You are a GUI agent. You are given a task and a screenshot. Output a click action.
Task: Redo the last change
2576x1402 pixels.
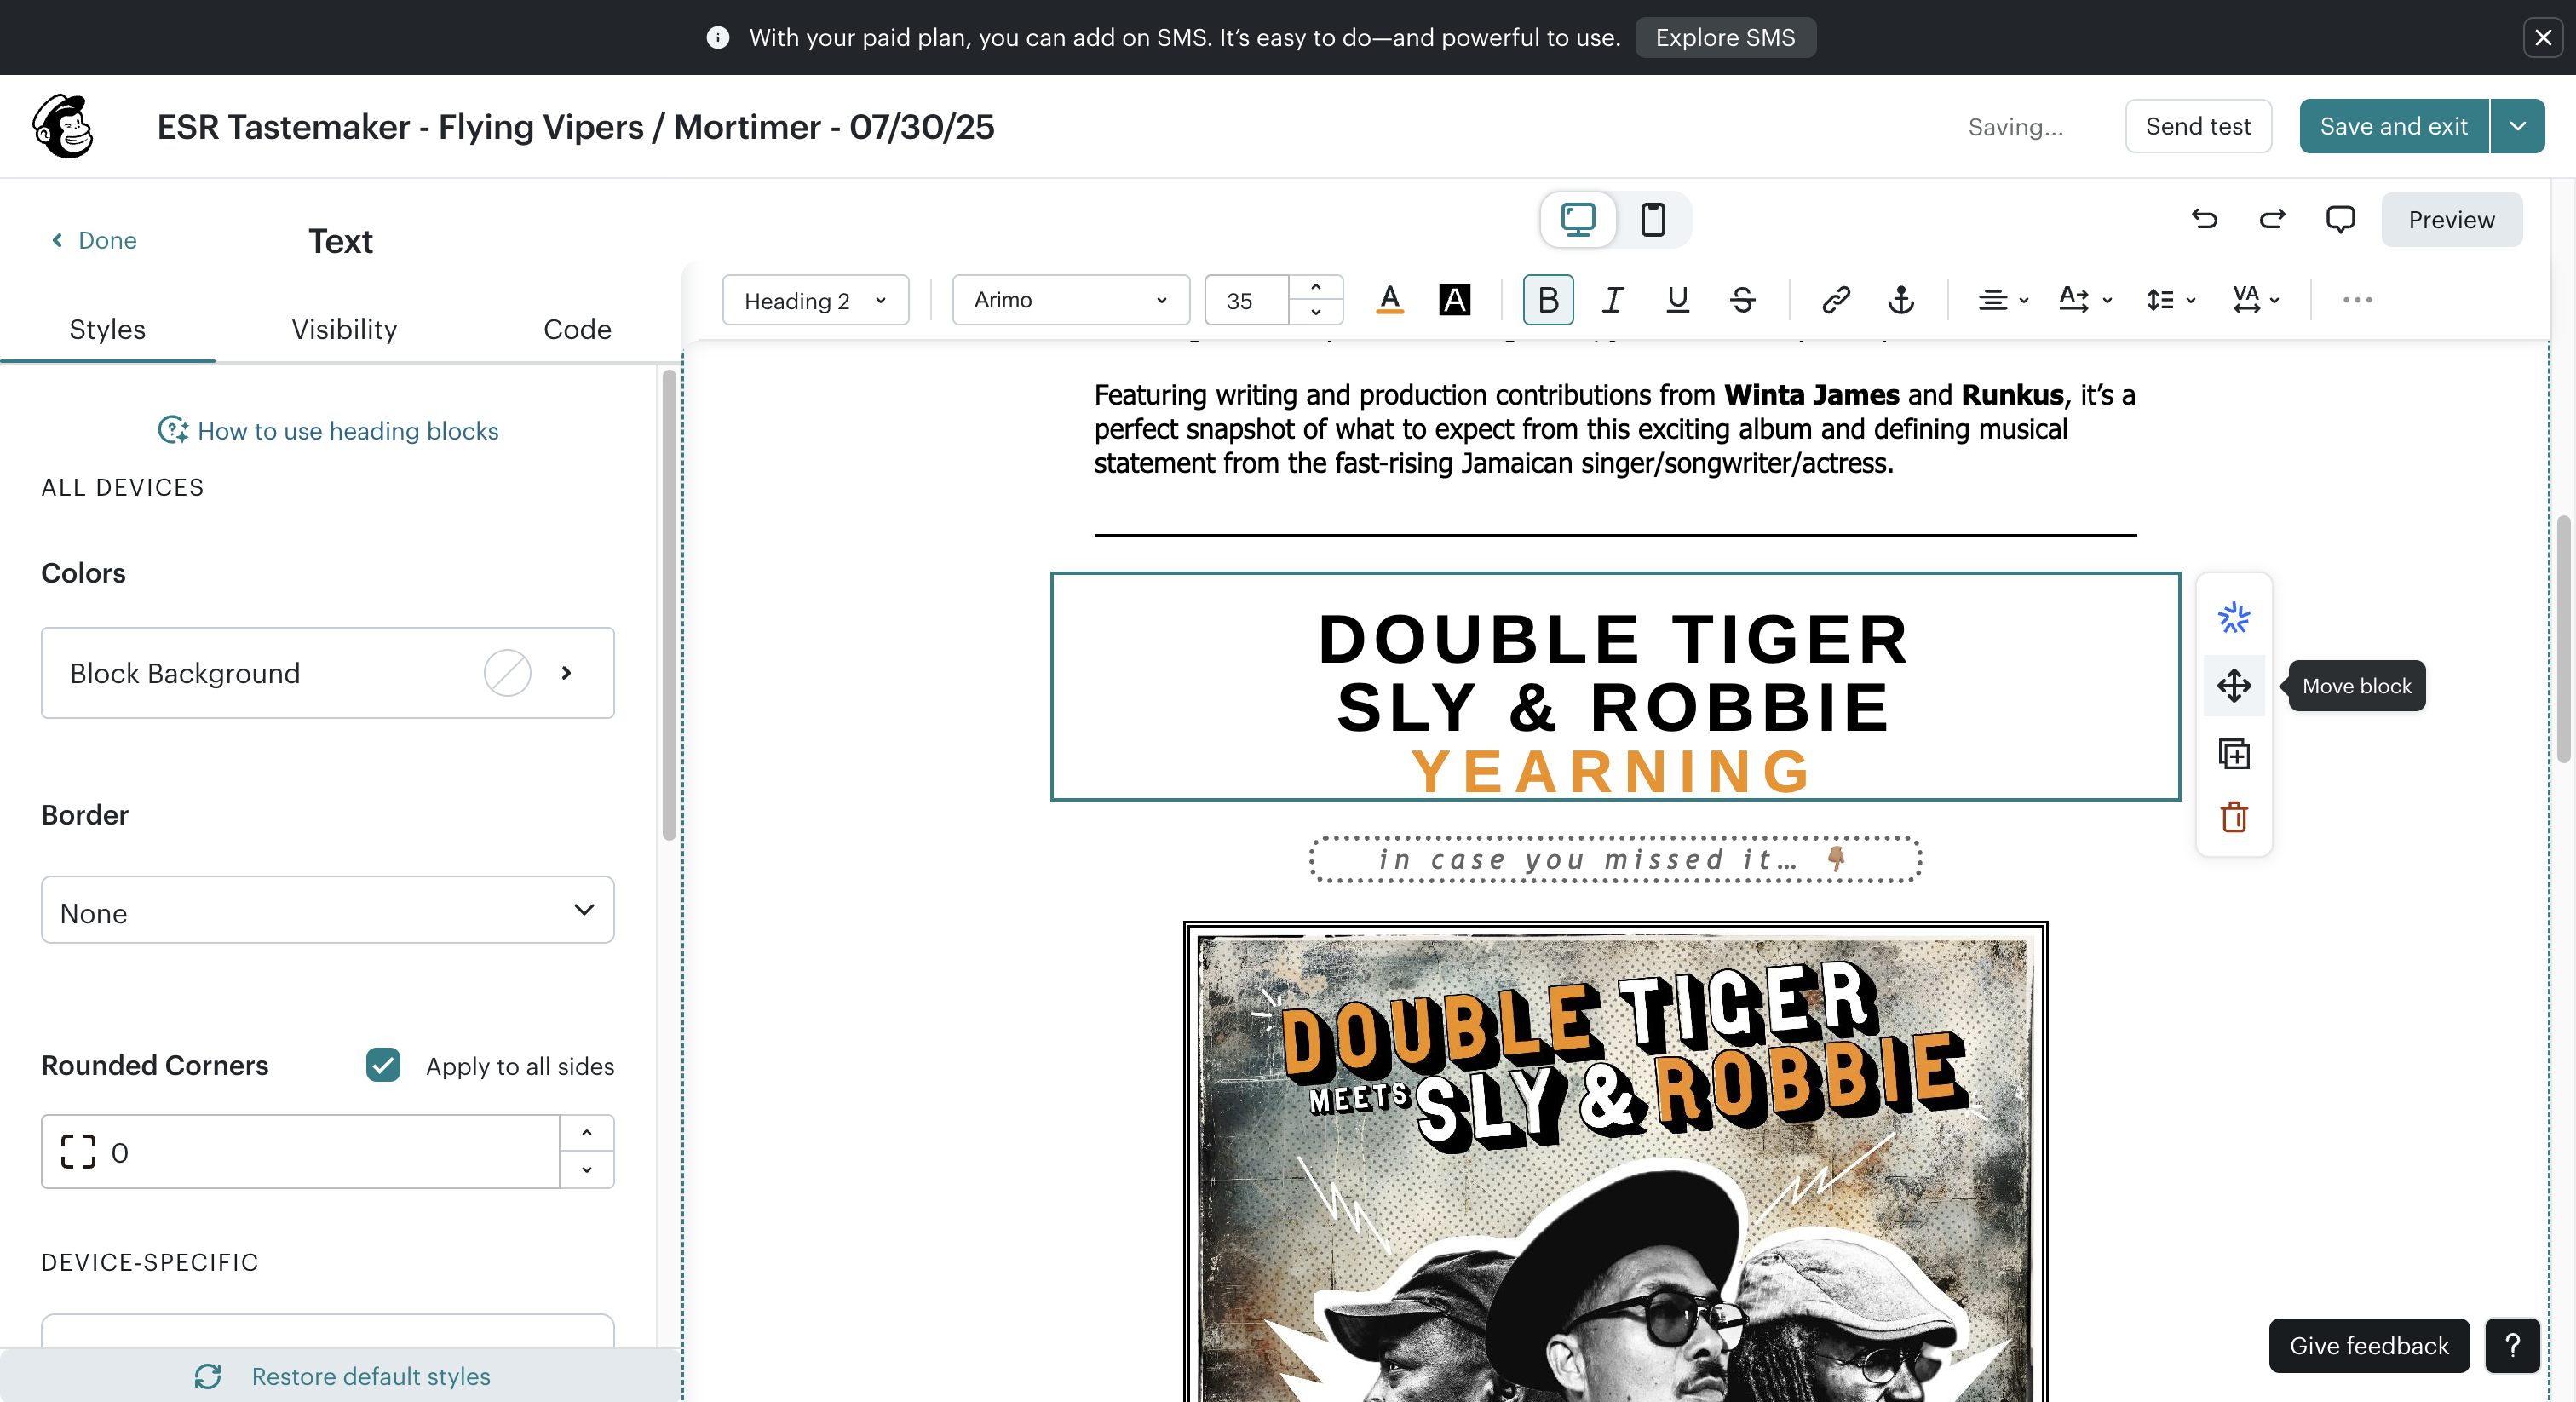click(x=2272, y=219)
